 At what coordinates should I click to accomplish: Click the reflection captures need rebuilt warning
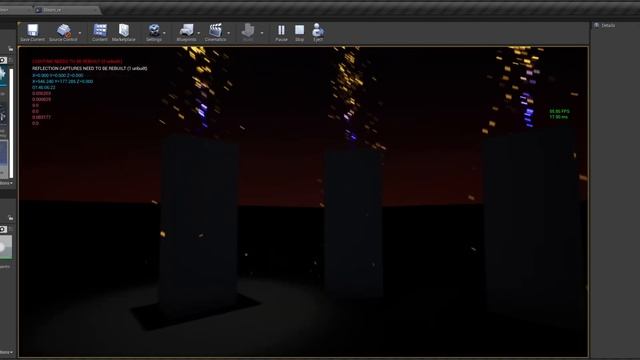[90, 69]
